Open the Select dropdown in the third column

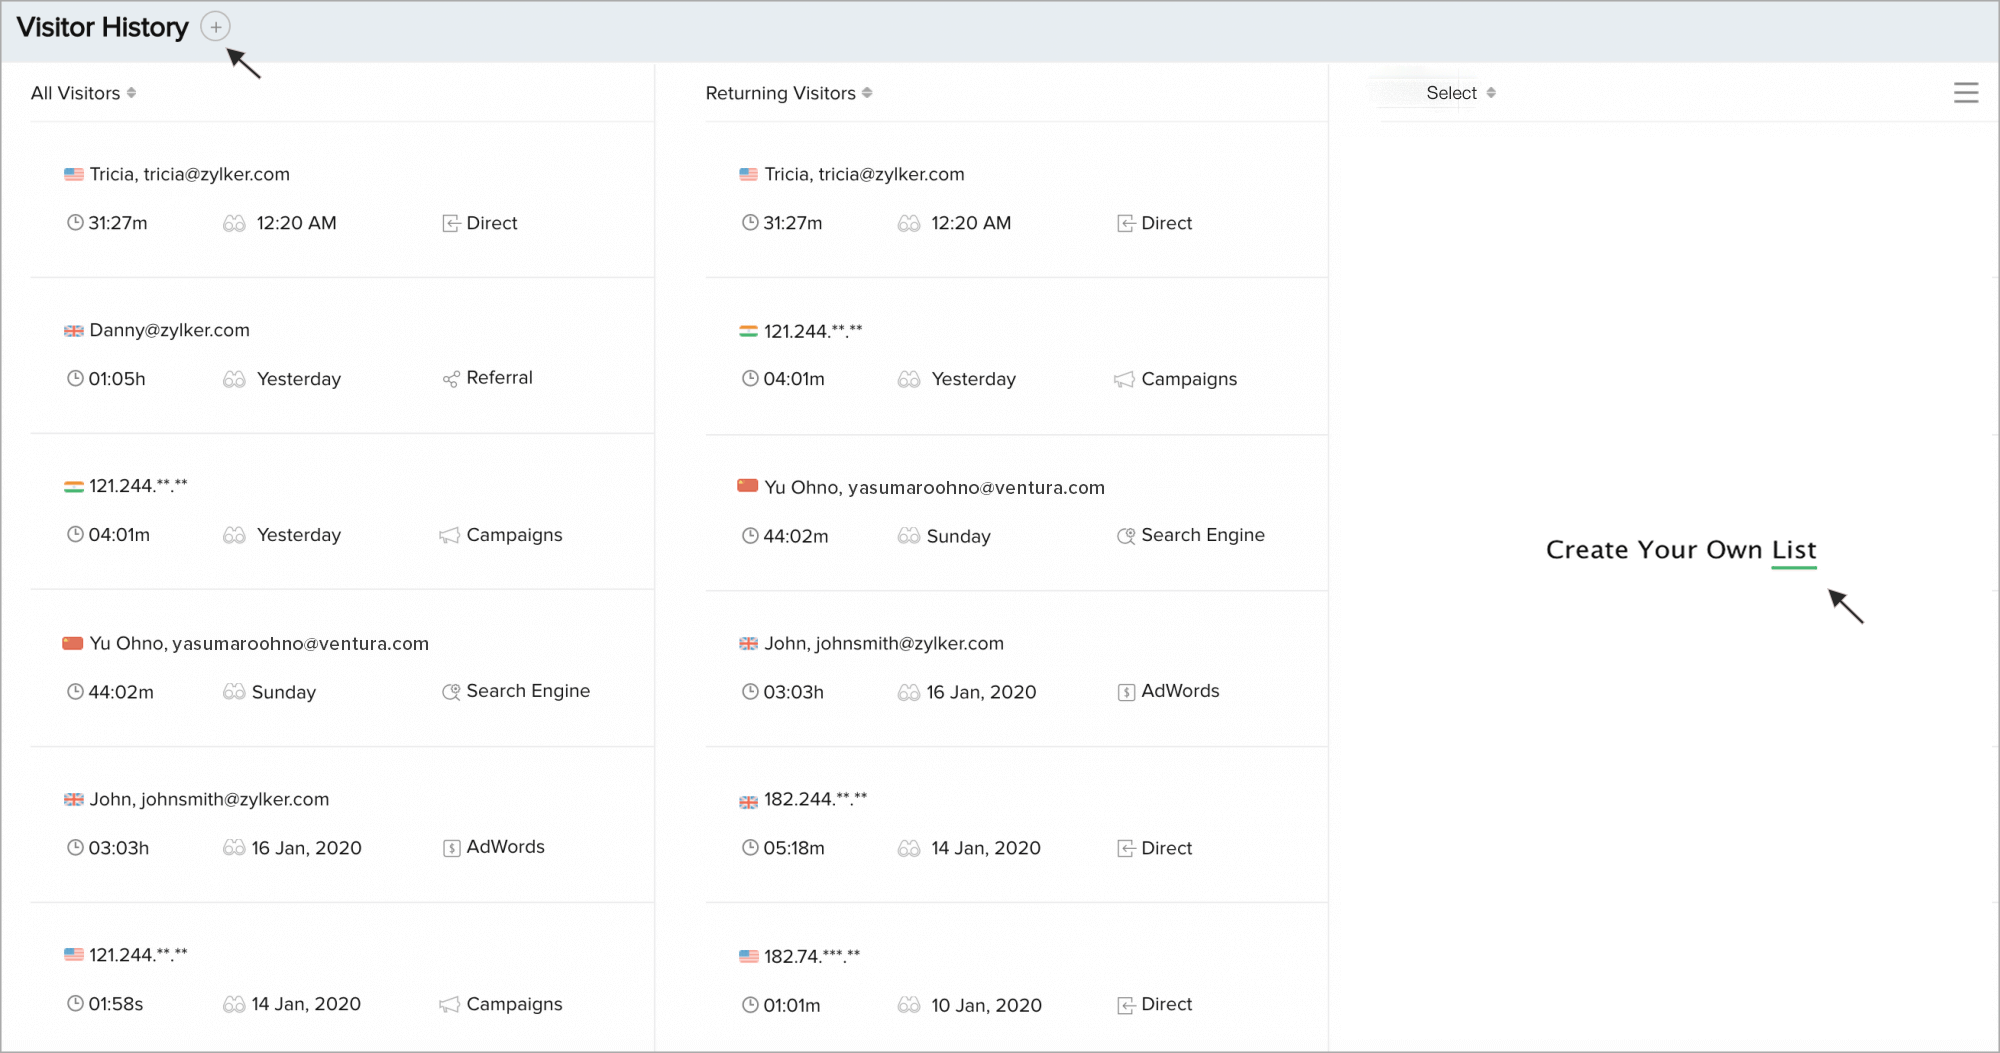click(x=1460, y=93)
